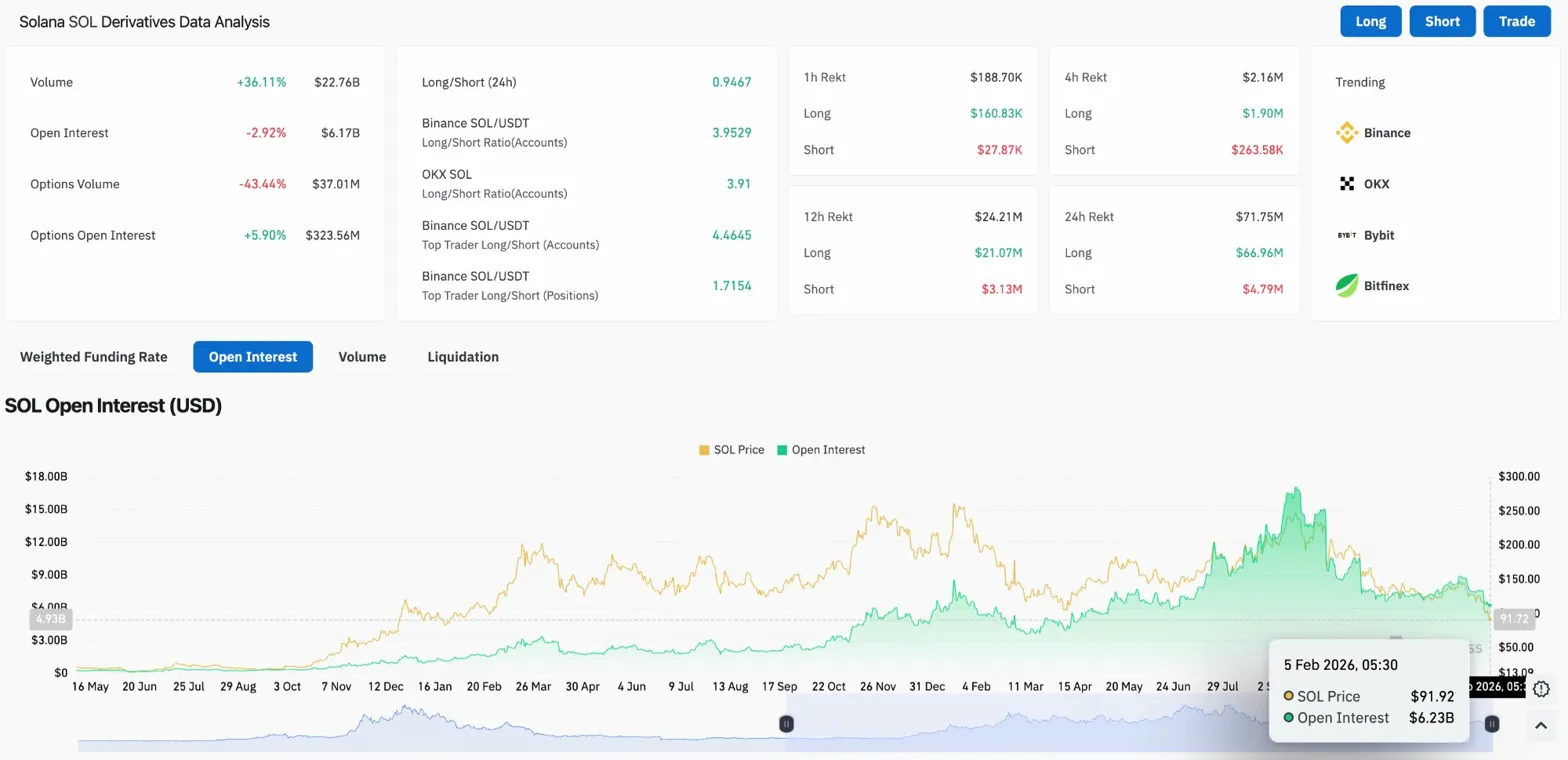Click the left range handle of the chart navigator
The height and width of the screenshot is (760, 1568).
coord(787,723)
